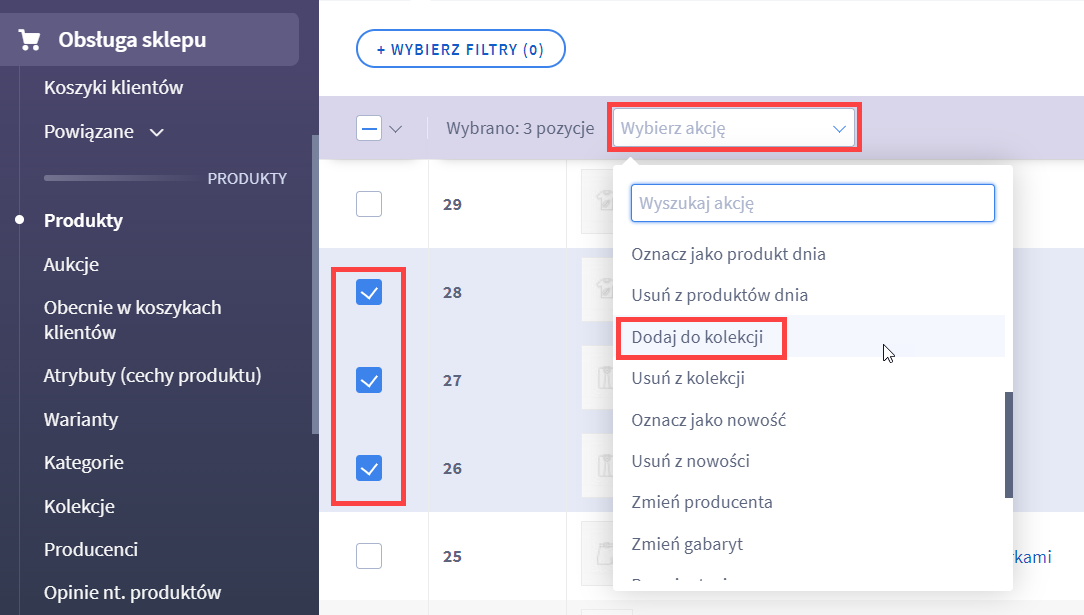Open the Wybierz akcję dropdown
The image size is (1084, 615).
click(x=734, y=127)
